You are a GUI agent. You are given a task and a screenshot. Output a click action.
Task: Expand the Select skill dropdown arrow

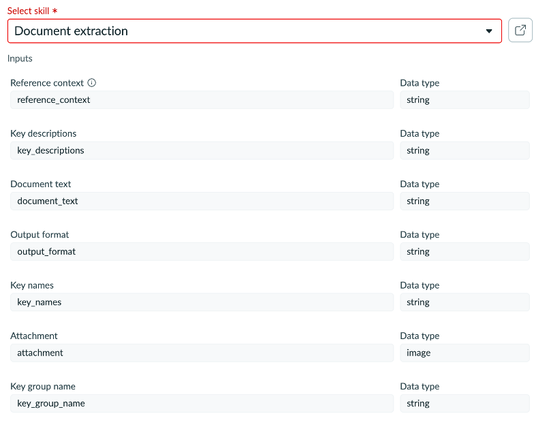point(489,31)
